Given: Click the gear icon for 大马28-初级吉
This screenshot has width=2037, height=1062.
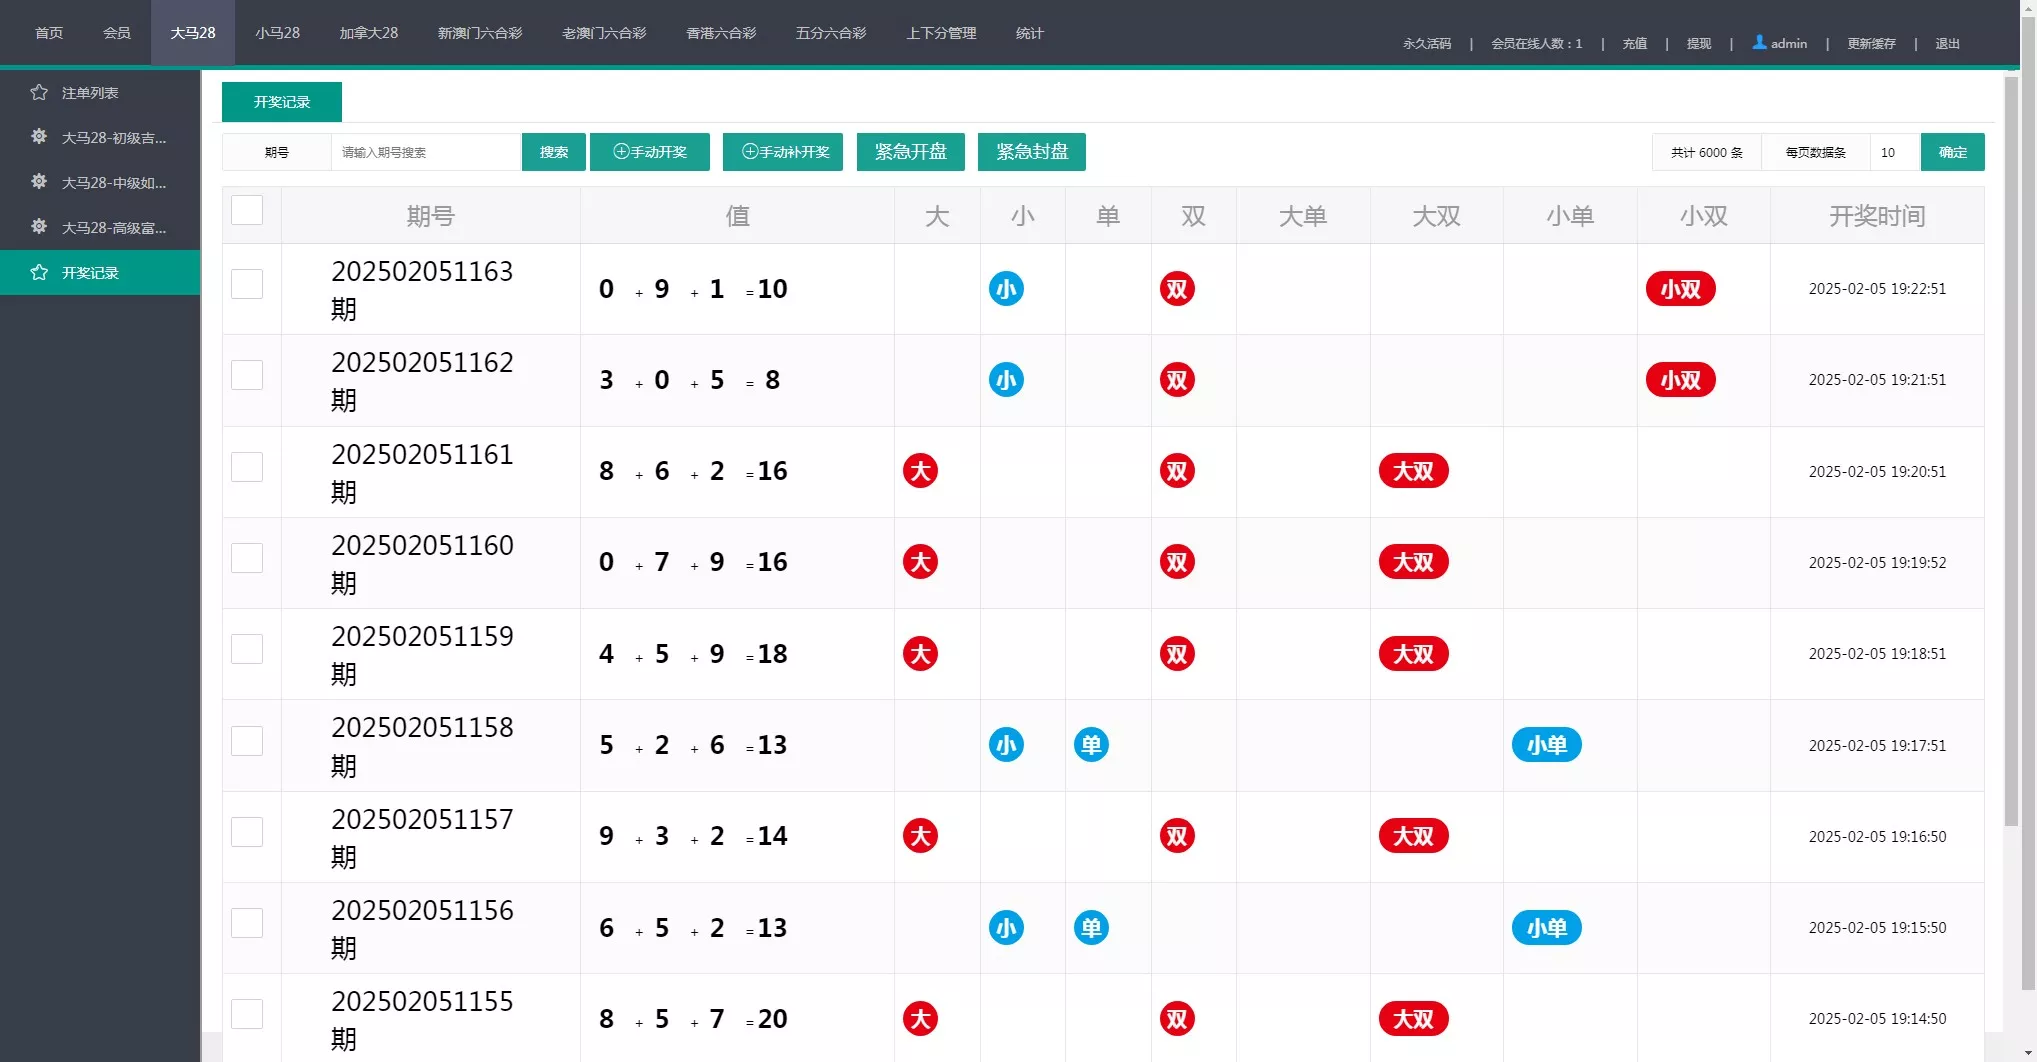Looking at the screenshot, I should (39, 137).
